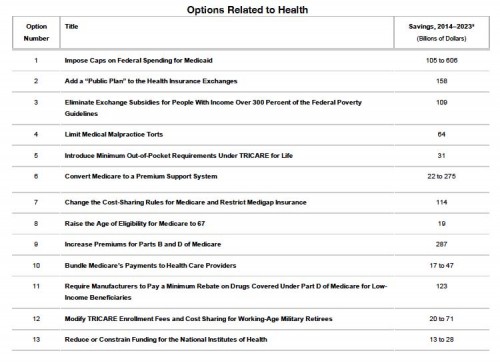Screen dimensions: 500x363
Task: Open Limit Medical Malpractice Torts option
Action: pyautogui.click(x=114, y=134)
